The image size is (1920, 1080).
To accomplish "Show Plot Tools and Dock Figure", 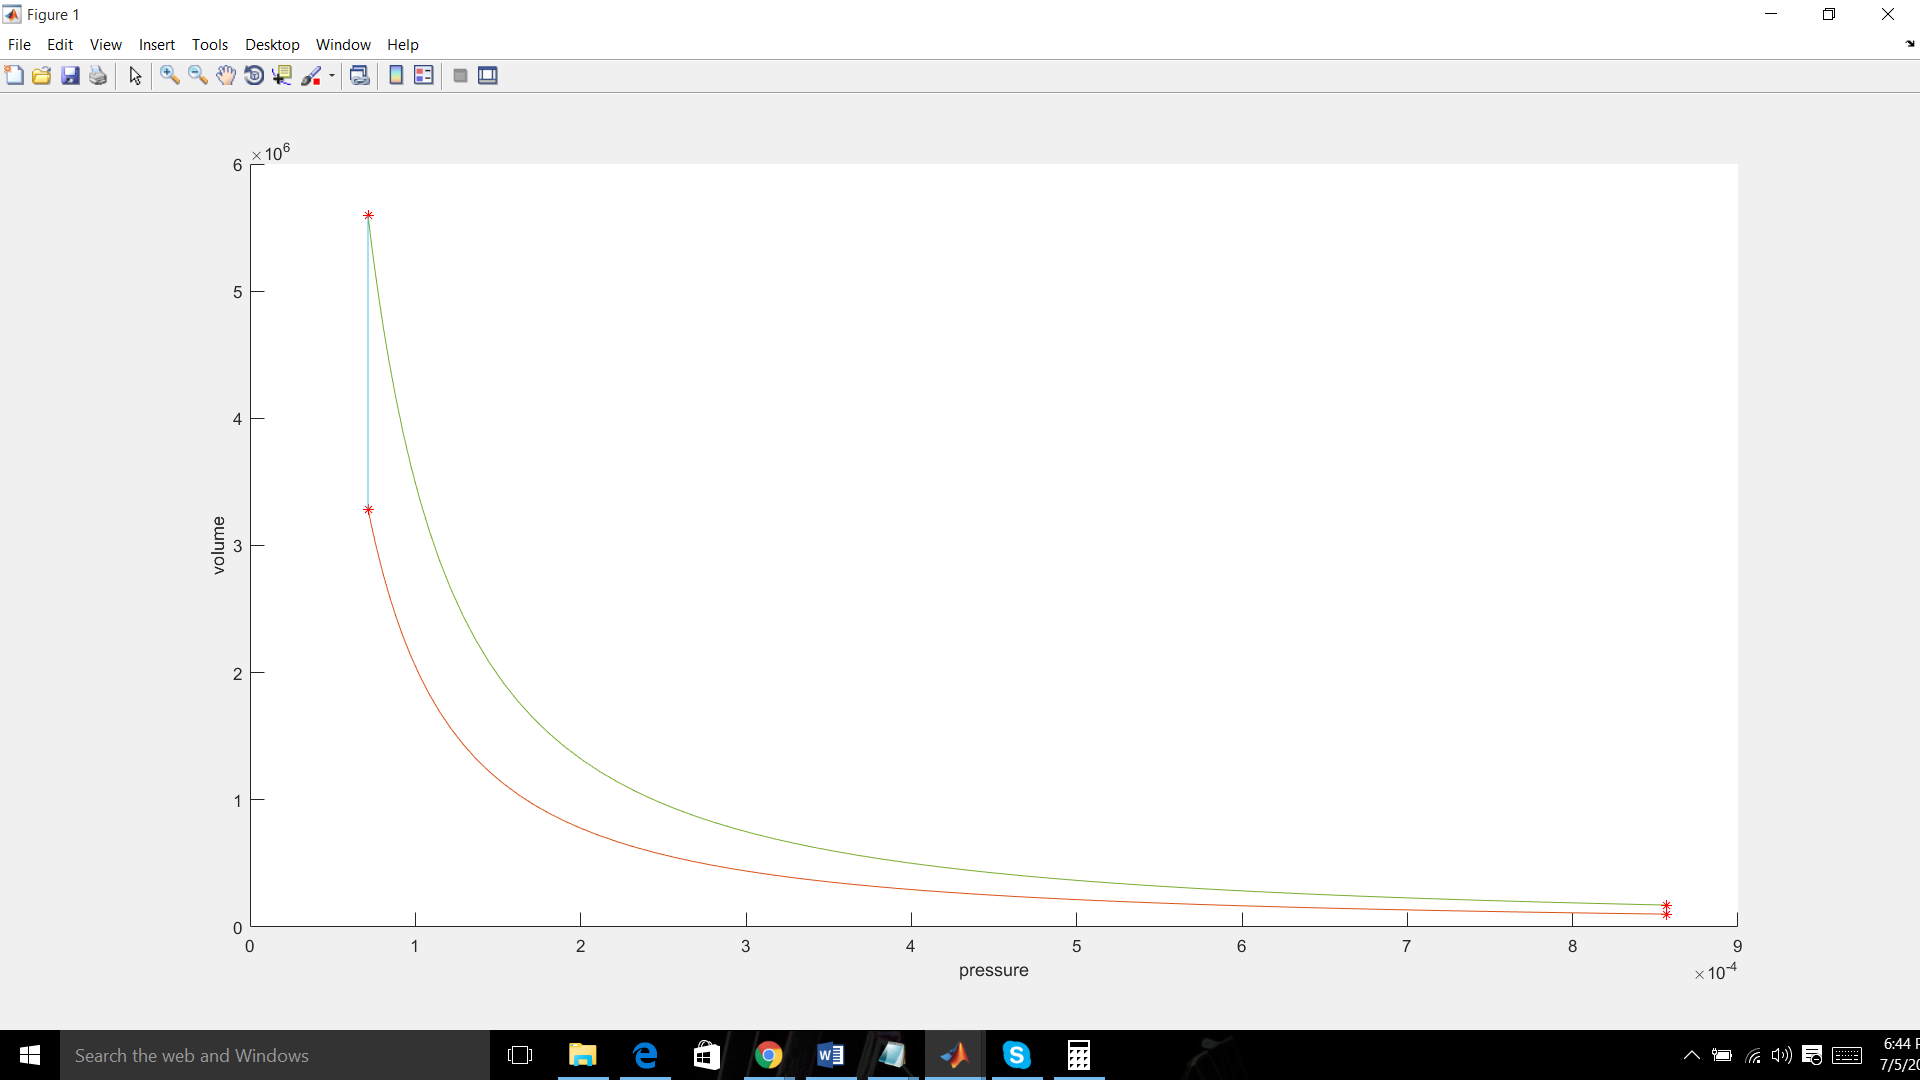I will click(487, 75).
